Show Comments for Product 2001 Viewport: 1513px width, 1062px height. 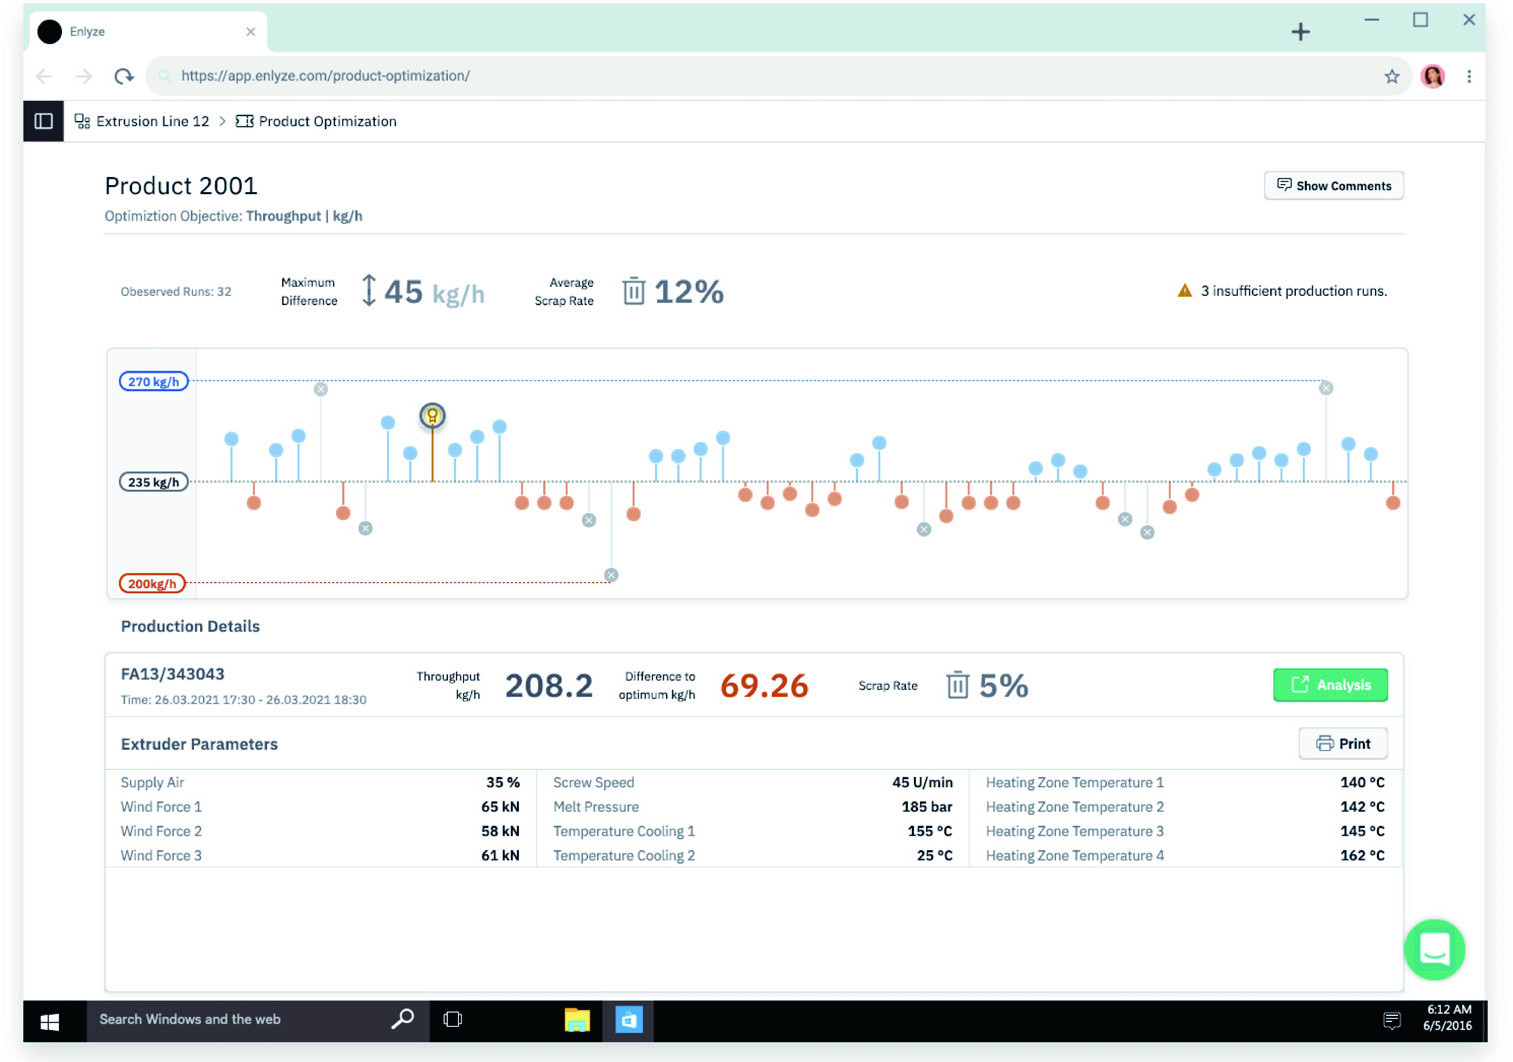point(1333,186)
